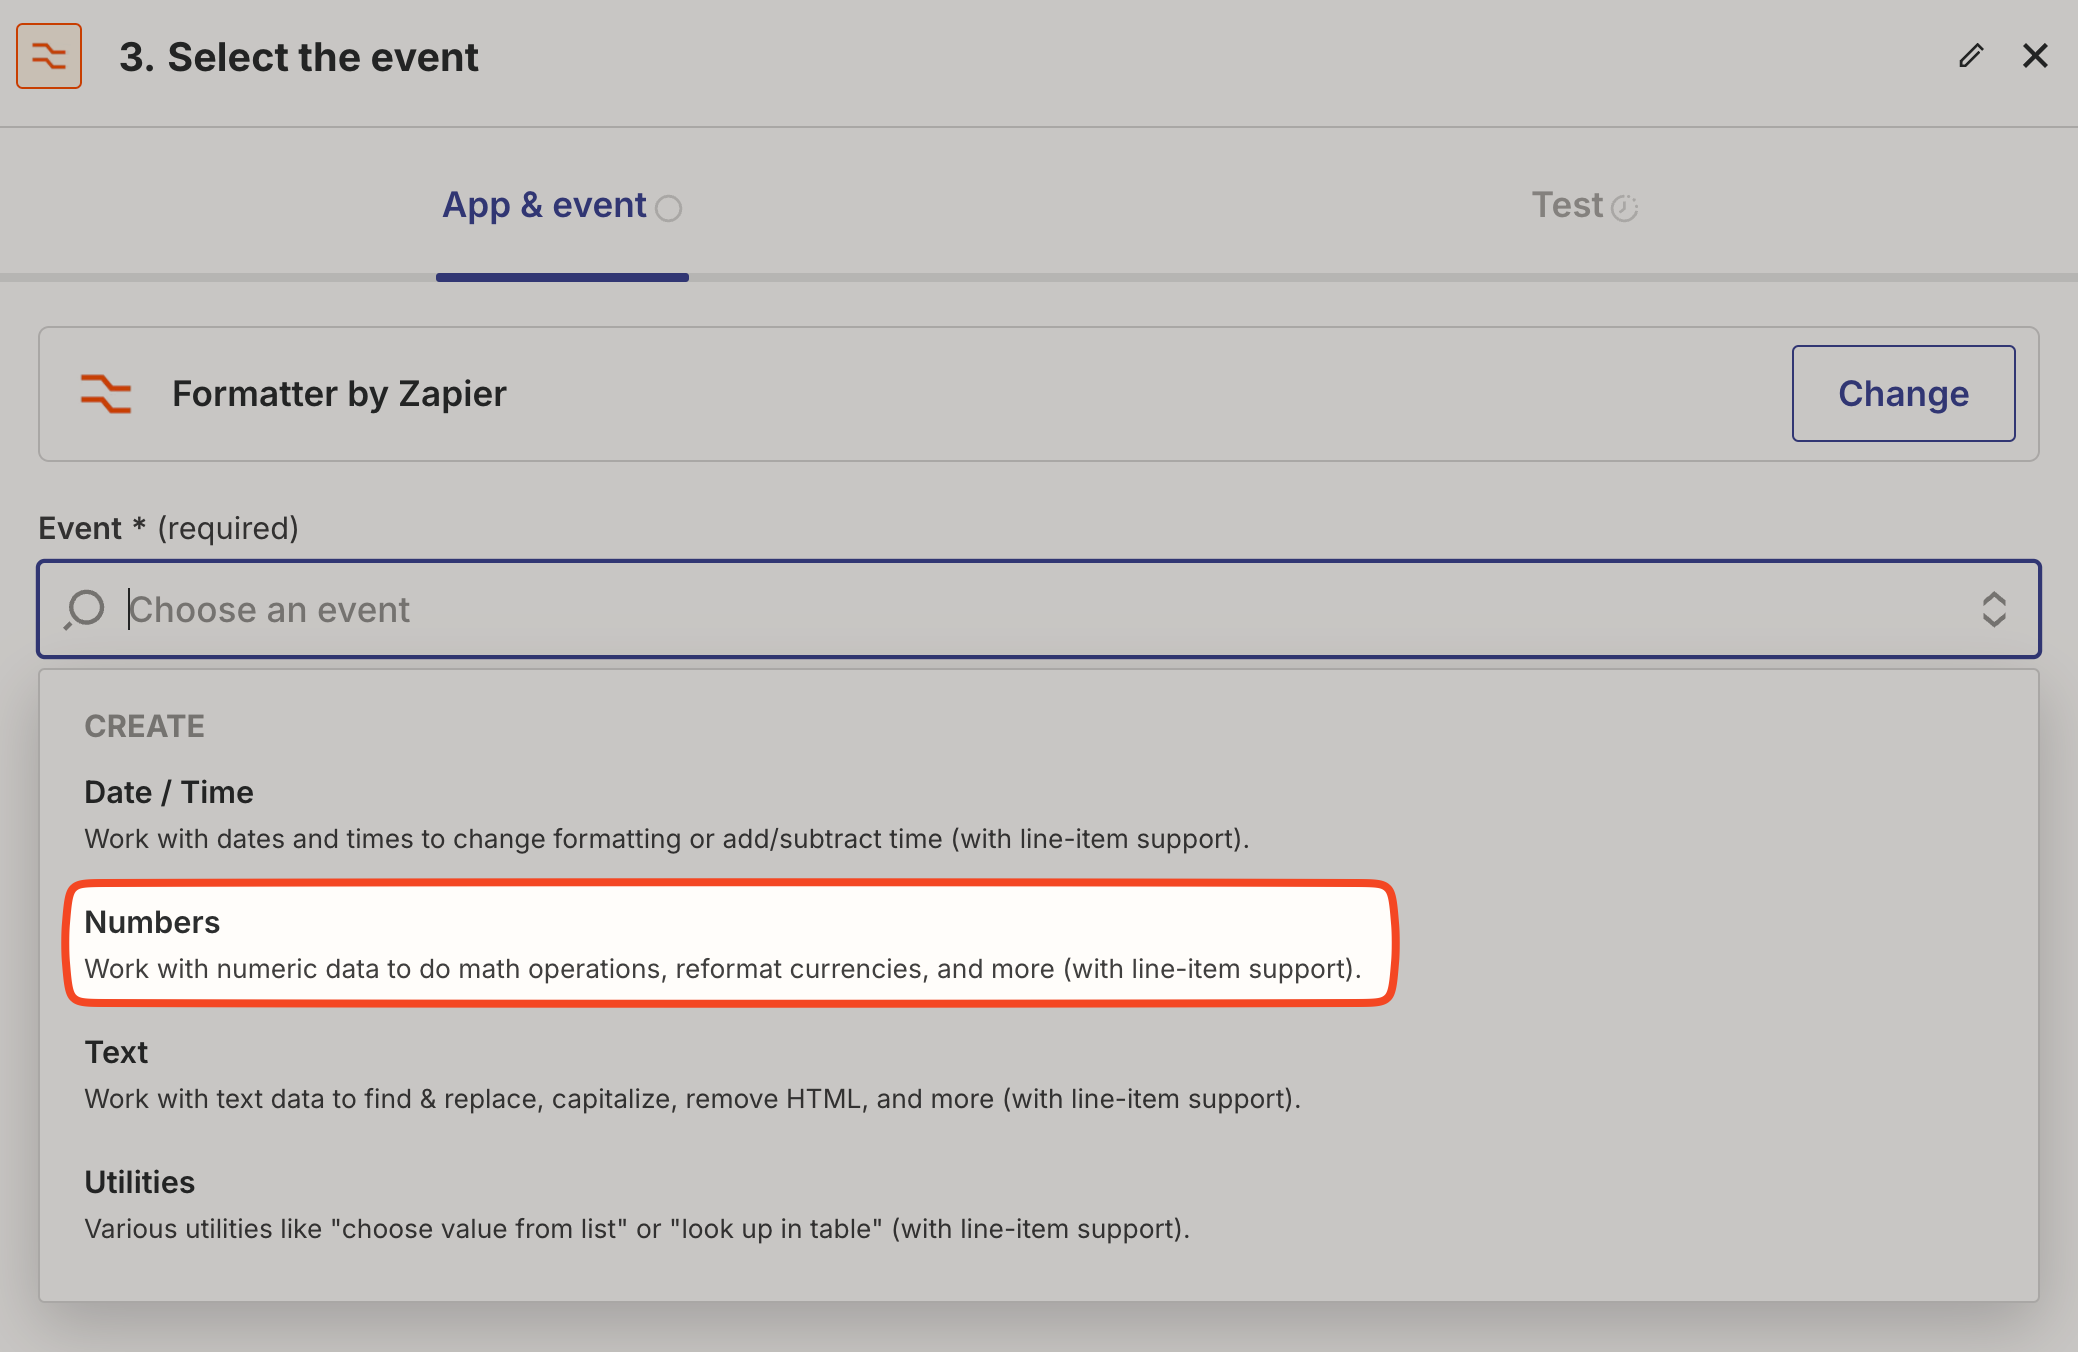
Task: Click the Formatter by Zapier logo icon
Action: click(x=106, y=394)
